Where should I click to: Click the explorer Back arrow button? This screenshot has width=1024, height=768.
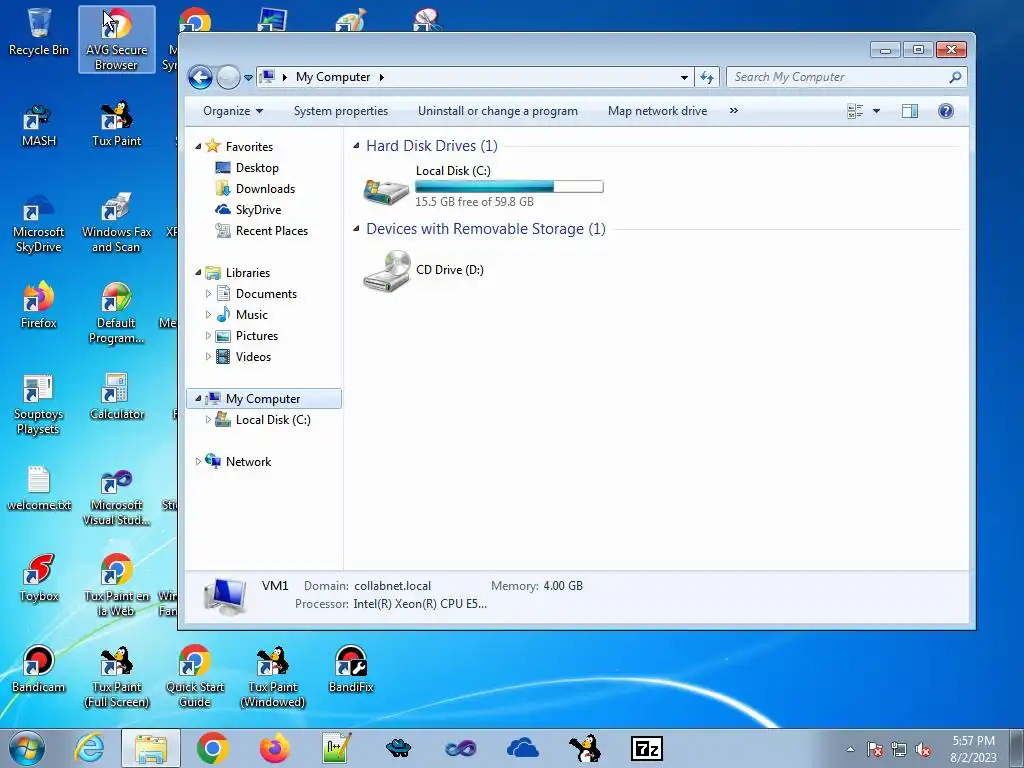[200, 78]
